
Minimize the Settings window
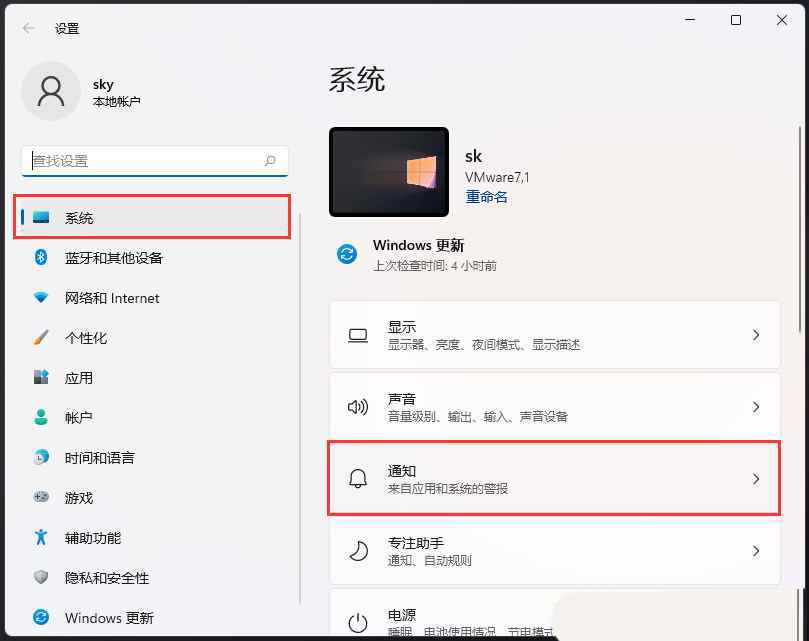click(690, 20)
